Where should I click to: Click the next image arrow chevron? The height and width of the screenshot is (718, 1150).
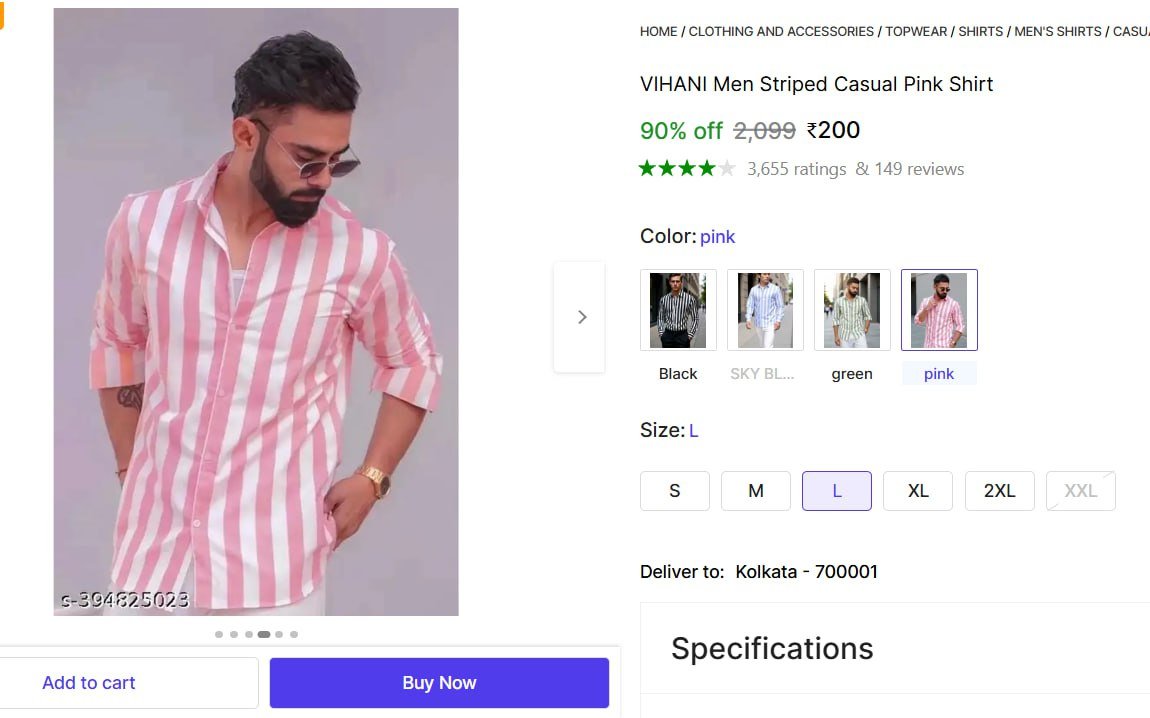tap(580, 317)
